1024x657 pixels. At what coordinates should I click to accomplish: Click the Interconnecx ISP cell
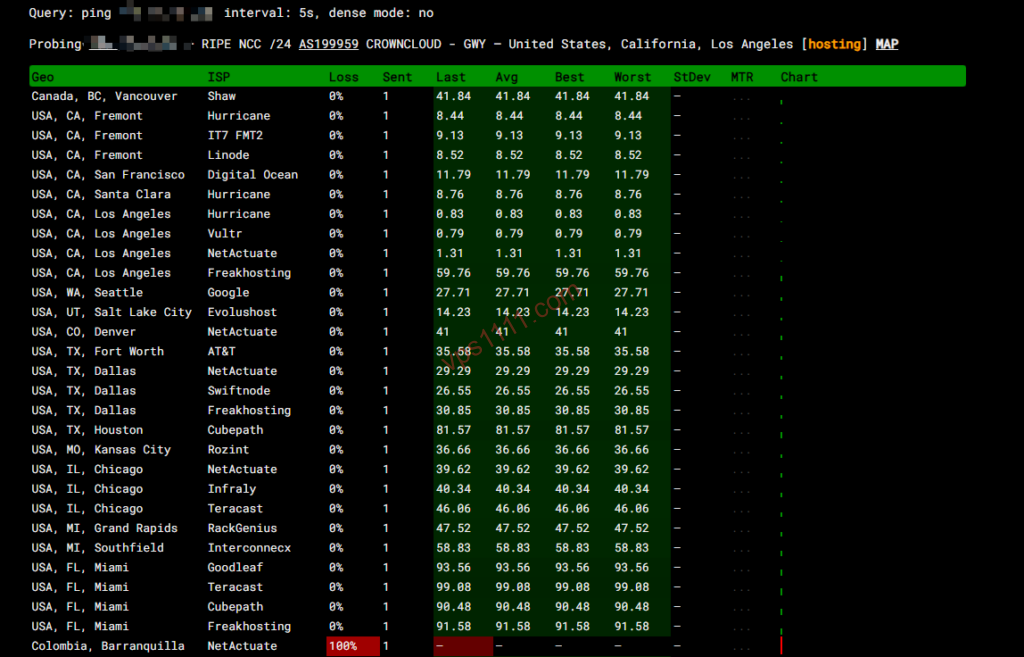point(249,547)
